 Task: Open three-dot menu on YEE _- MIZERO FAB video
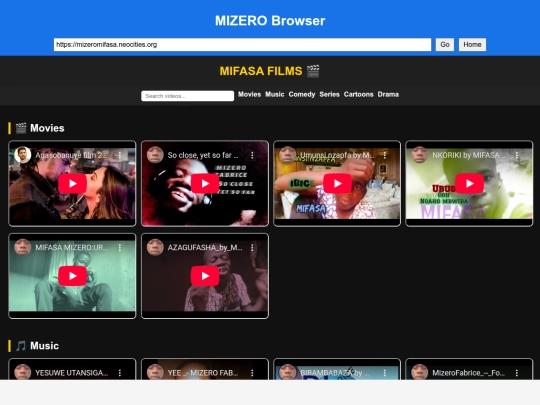(x=252, y=373)
